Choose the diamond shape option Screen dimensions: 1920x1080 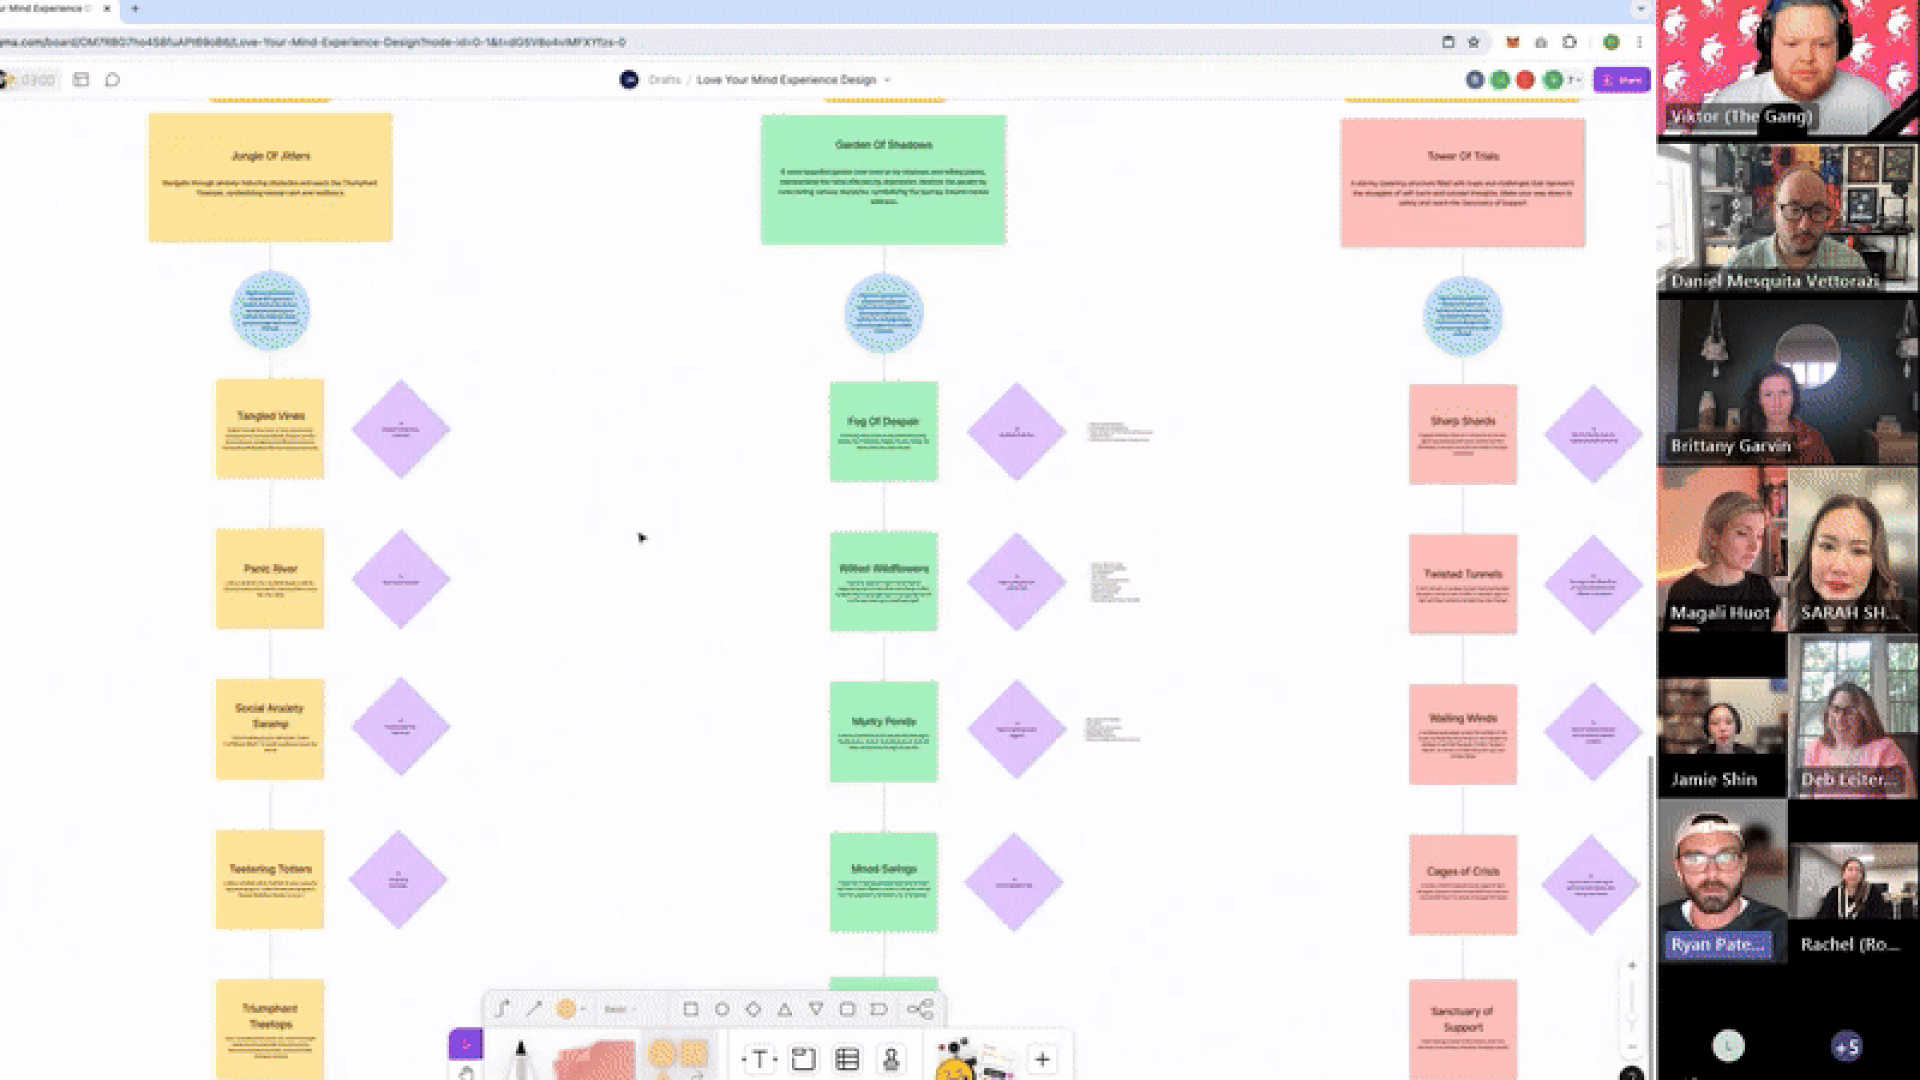(753, 1009)
